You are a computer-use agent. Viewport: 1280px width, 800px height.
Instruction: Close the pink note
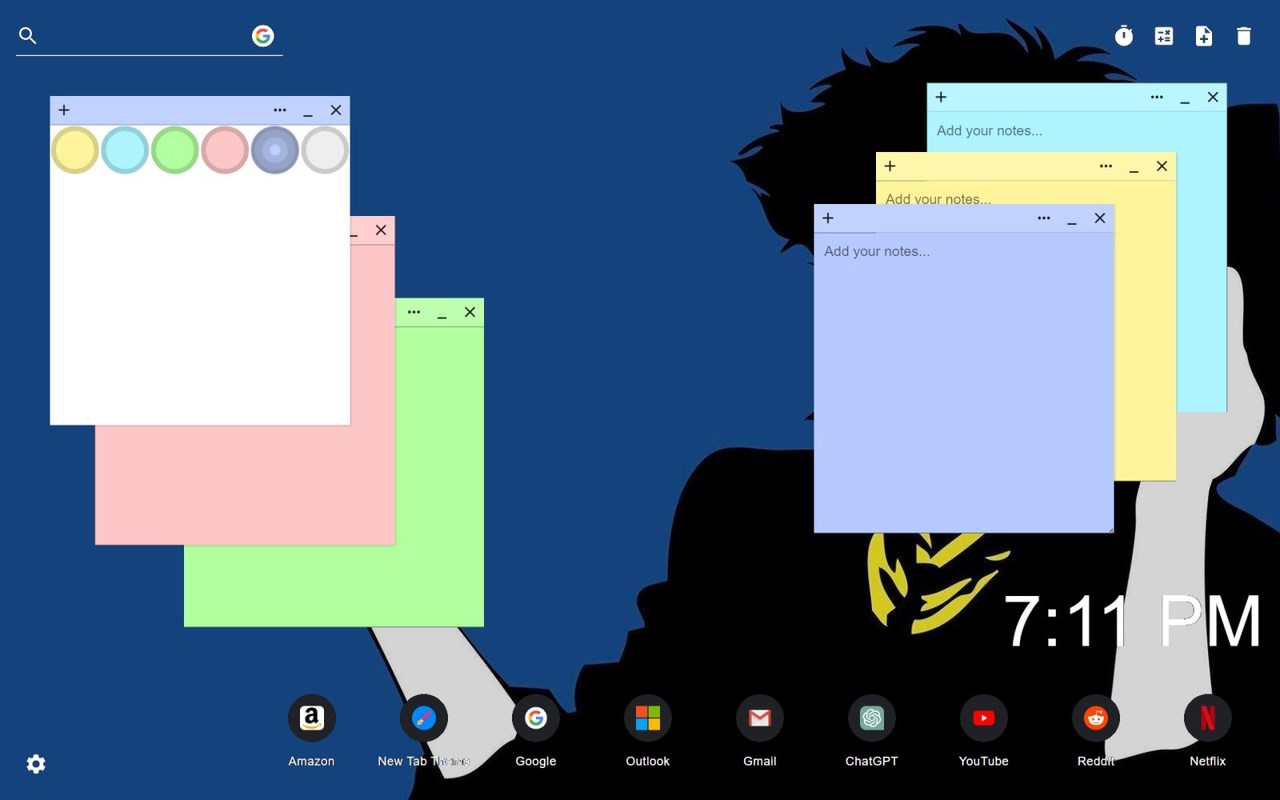pyautogui.click(x=381, y=230)
